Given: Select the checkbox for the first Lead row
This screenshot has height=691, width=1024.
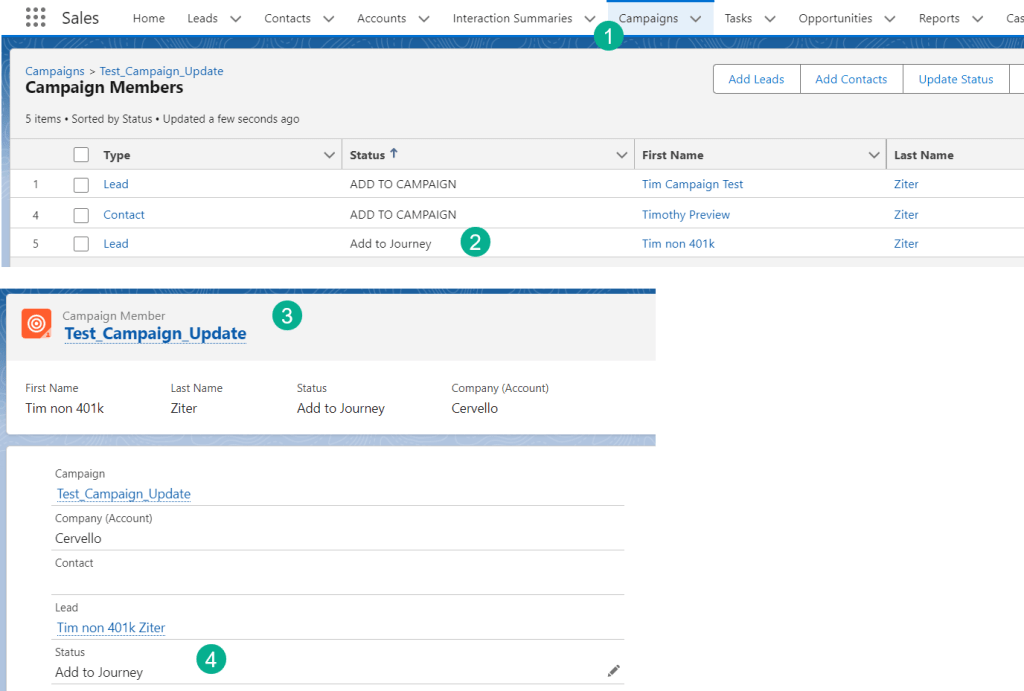Looking at the screenshot, I should 82,185.
